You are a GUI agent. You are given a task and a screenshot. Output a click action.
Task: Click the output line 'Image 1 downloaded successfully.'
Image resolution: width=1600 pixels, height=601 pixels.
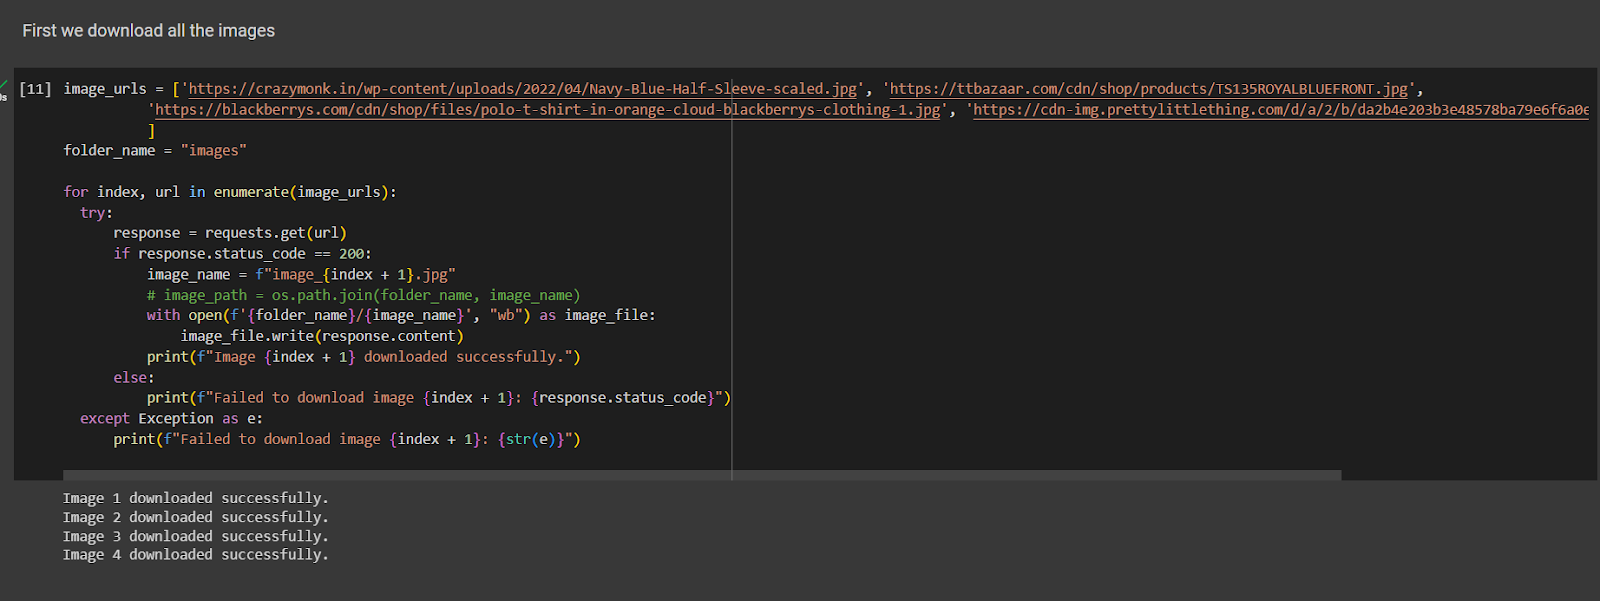[196, 498]
